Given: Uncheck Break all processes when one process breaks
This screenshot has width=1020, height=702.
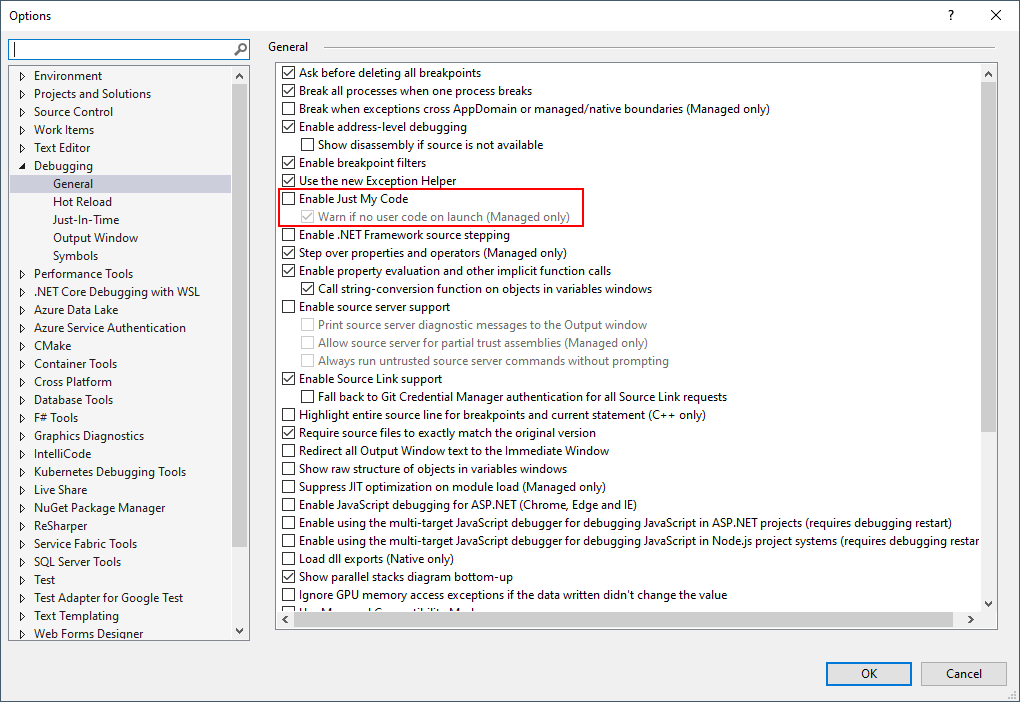Looking at the screenshot, I should coord(288,91).
